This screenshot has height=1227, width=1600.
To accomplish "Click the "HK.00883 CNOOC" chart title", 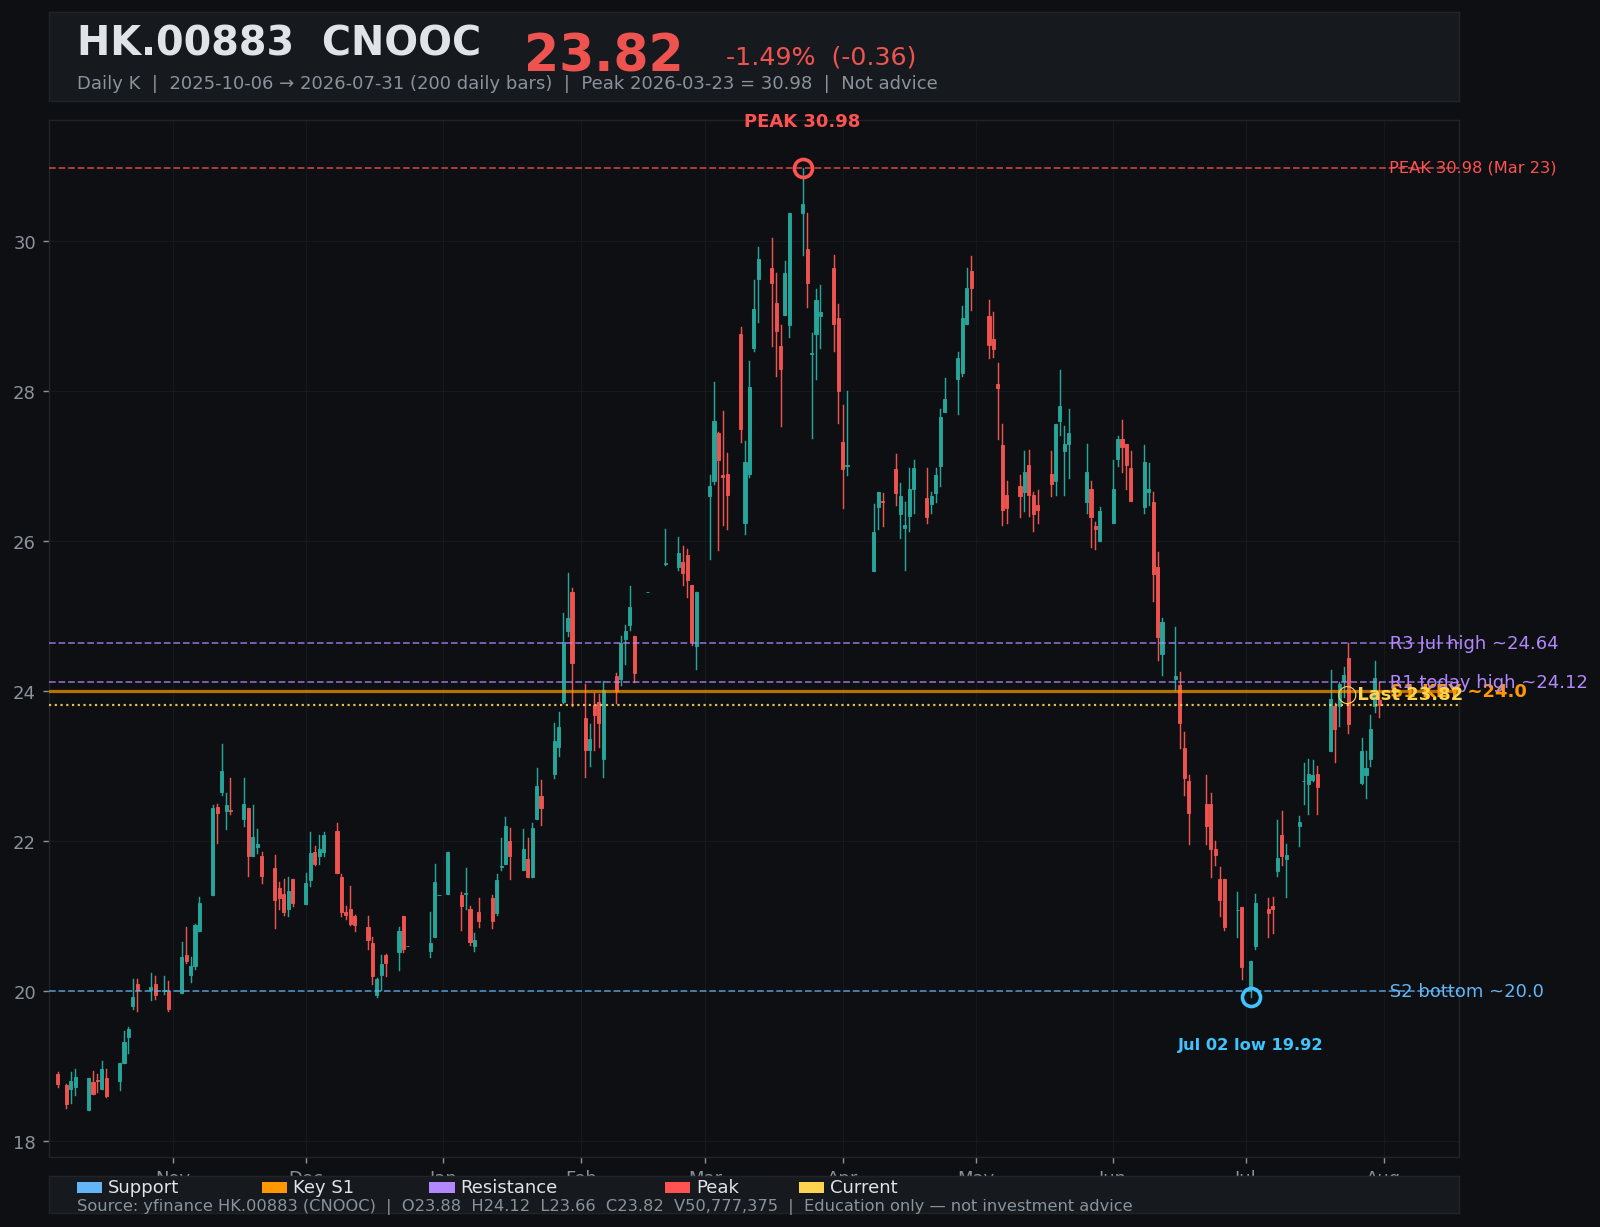I will point(279,43).
